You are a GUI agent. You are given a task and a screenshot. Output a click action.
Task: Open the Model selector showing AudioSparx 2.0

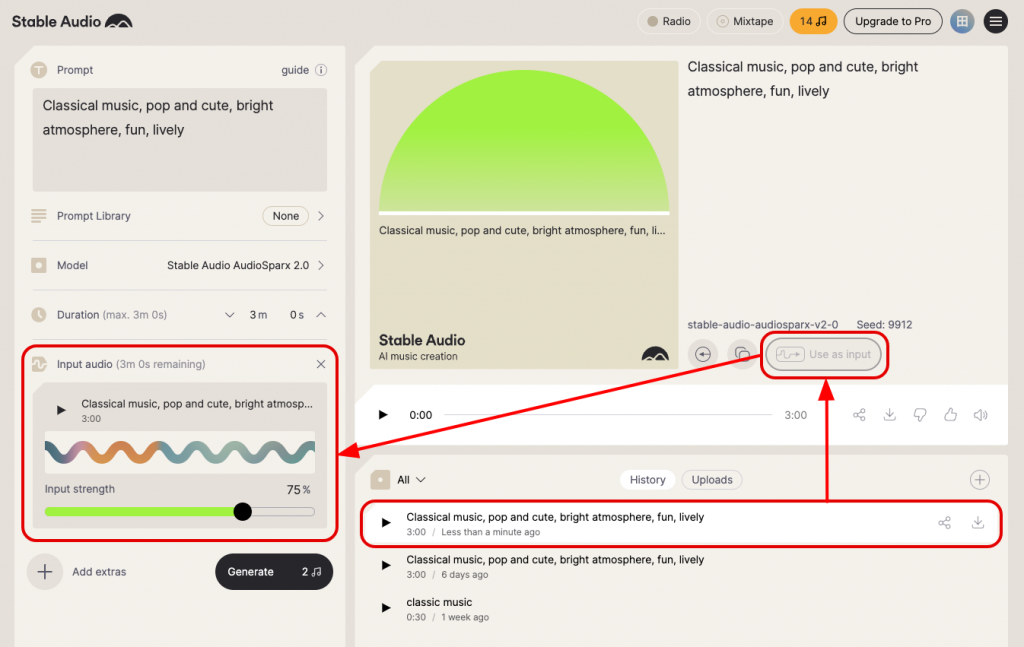coord(245,265)
